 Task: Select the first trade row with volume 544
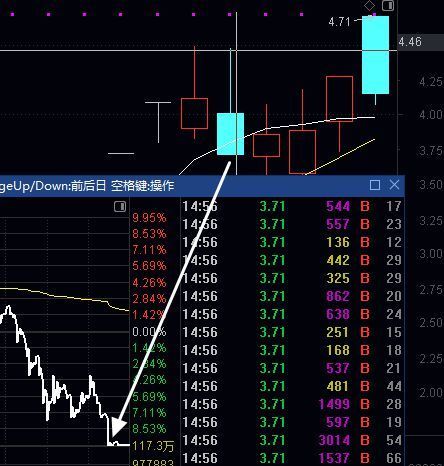[x=292, y=206]
